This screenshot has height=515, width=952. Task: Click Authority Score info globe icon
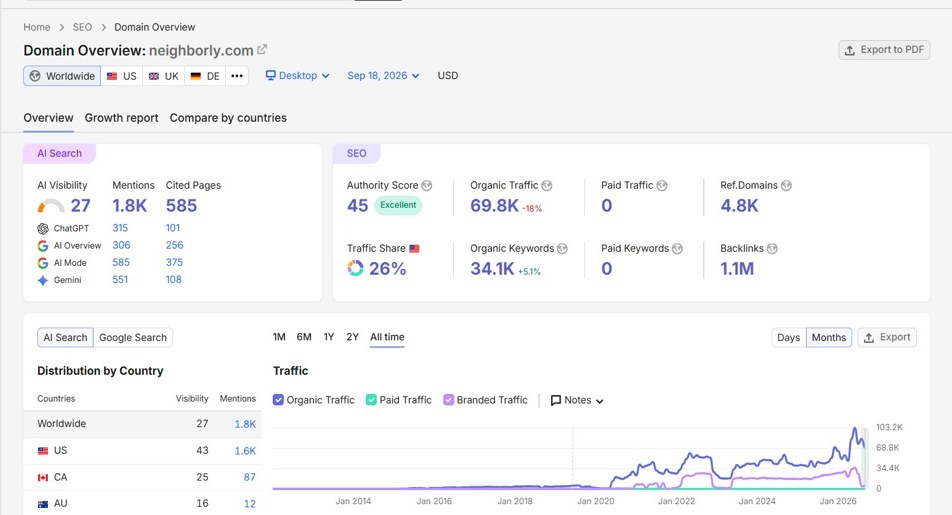pyautogui.click(x=427, y=186)
